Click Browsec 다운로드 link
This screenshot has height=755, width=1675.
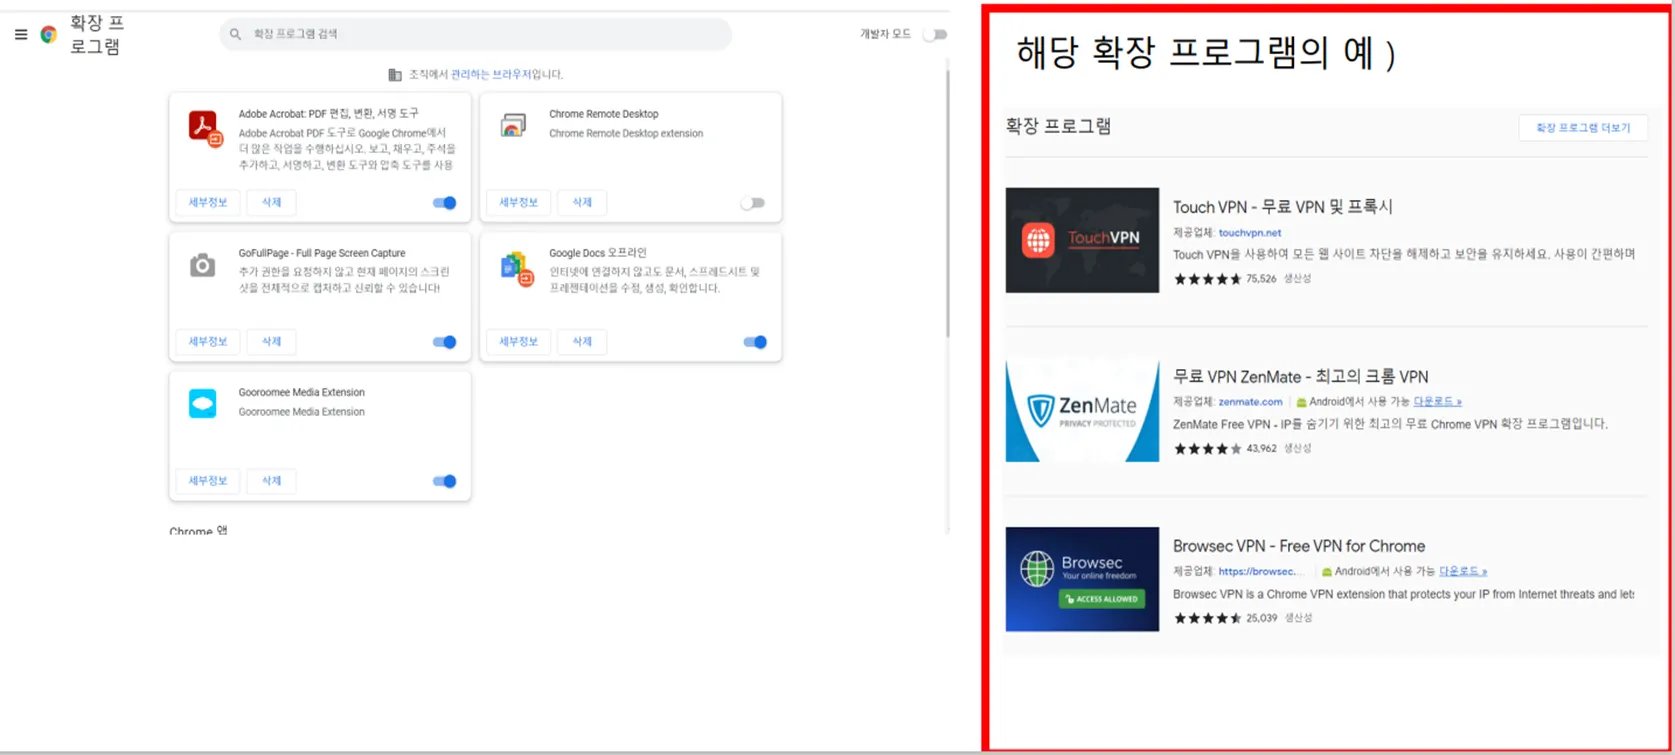(1463, 572)
